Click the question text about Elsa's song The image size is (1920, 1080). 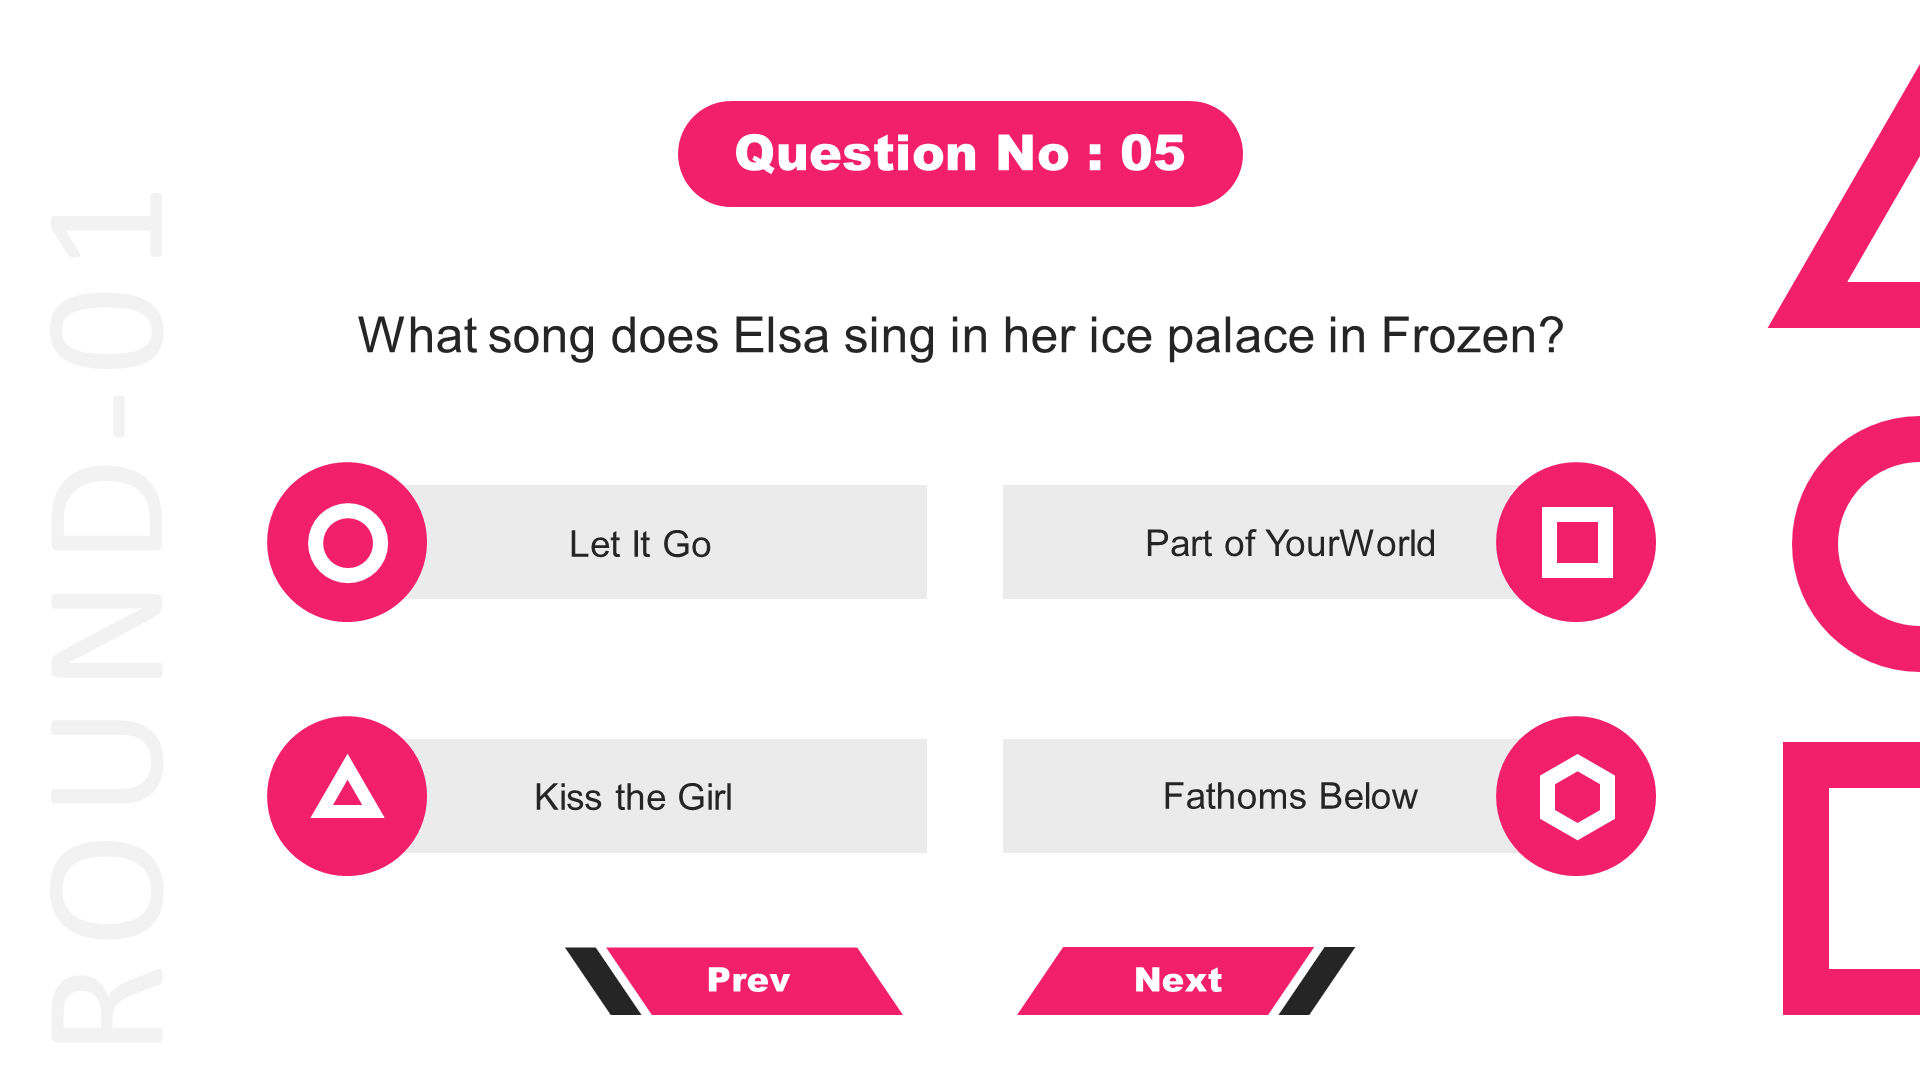click(x=960, y=336)
